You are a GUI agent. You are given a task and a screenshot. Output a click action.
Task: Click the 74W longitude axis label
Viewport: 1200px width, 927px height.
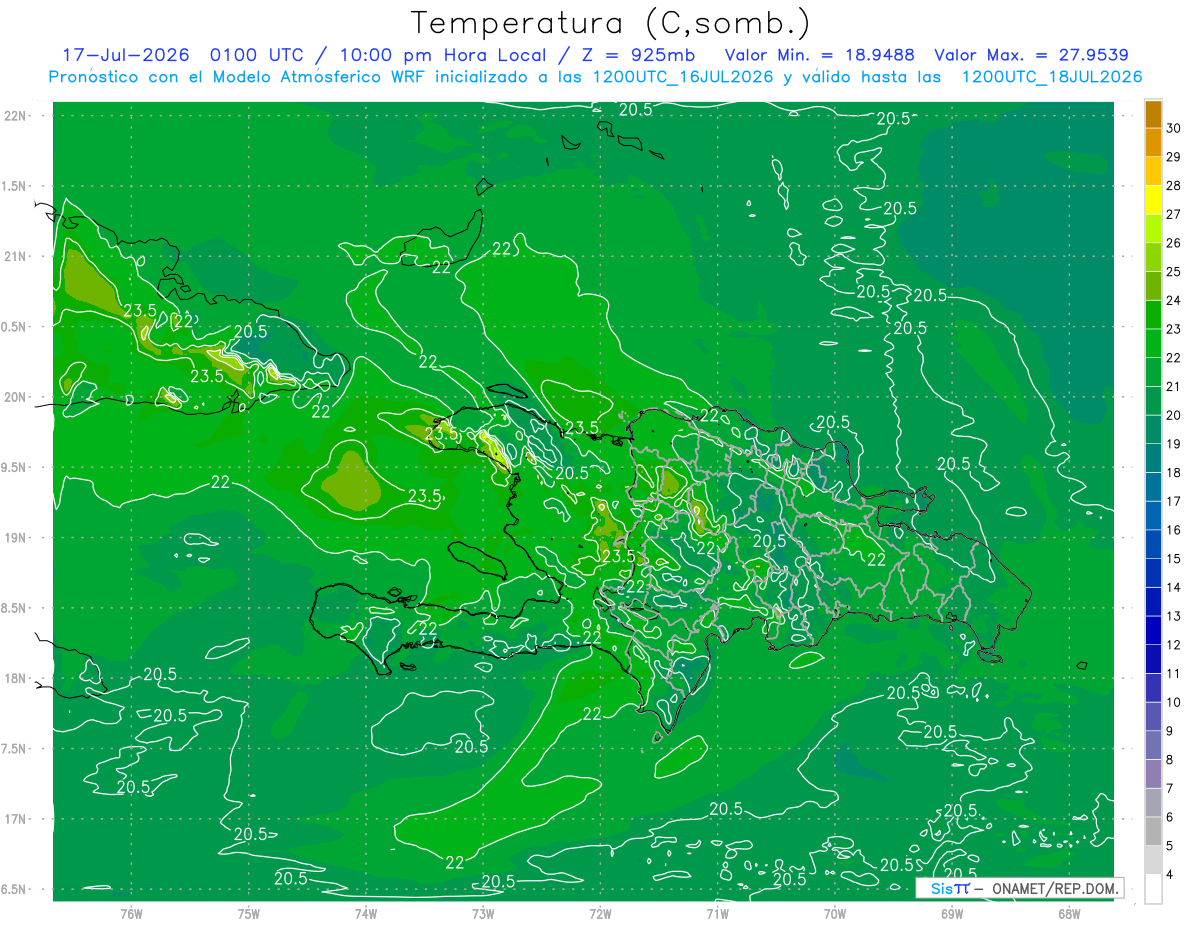click(x=366, y=913)
